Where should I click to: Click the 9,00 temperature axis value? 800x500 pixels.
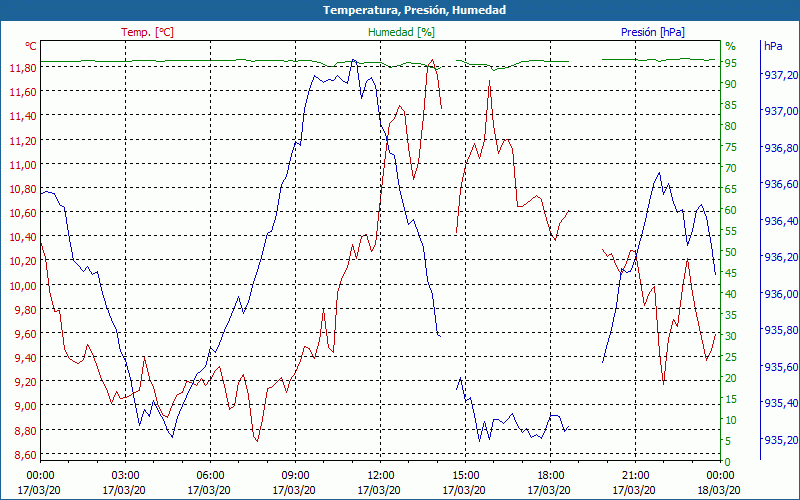[x=25, y=406]
